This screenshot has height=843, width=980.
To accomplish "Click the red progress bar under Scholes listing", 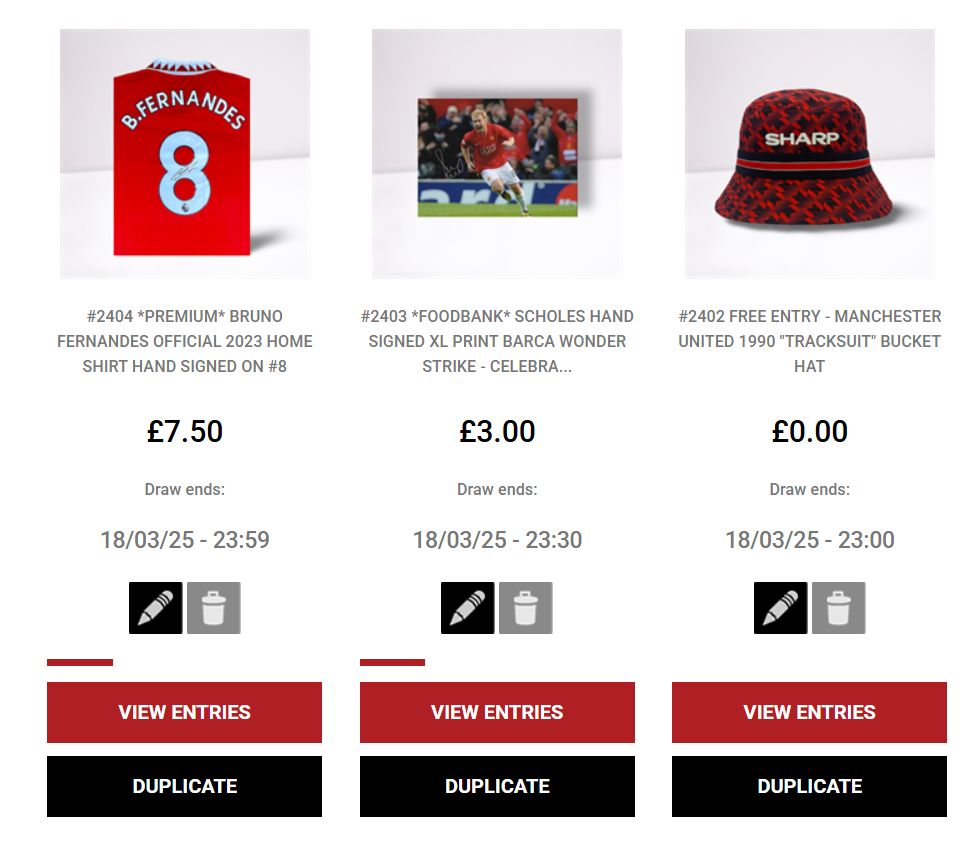I will coord(392,662).
